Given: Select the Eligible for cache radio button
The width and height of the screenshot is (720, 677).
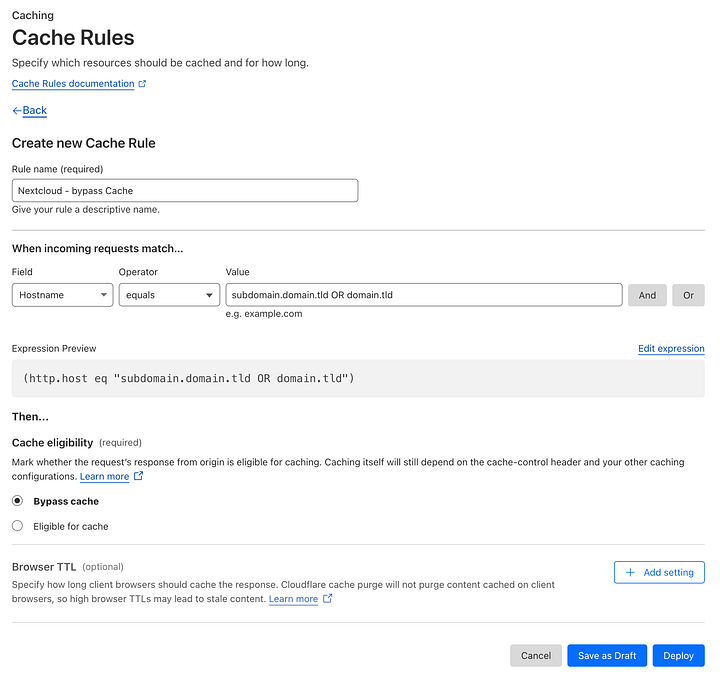Looking at the screenshot, I should coord(17,525).
